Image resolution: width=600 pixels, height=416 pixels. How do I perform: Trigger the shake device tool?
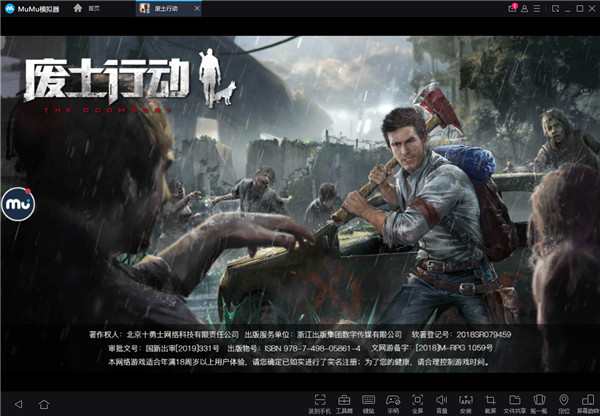(x=539, y=404)
